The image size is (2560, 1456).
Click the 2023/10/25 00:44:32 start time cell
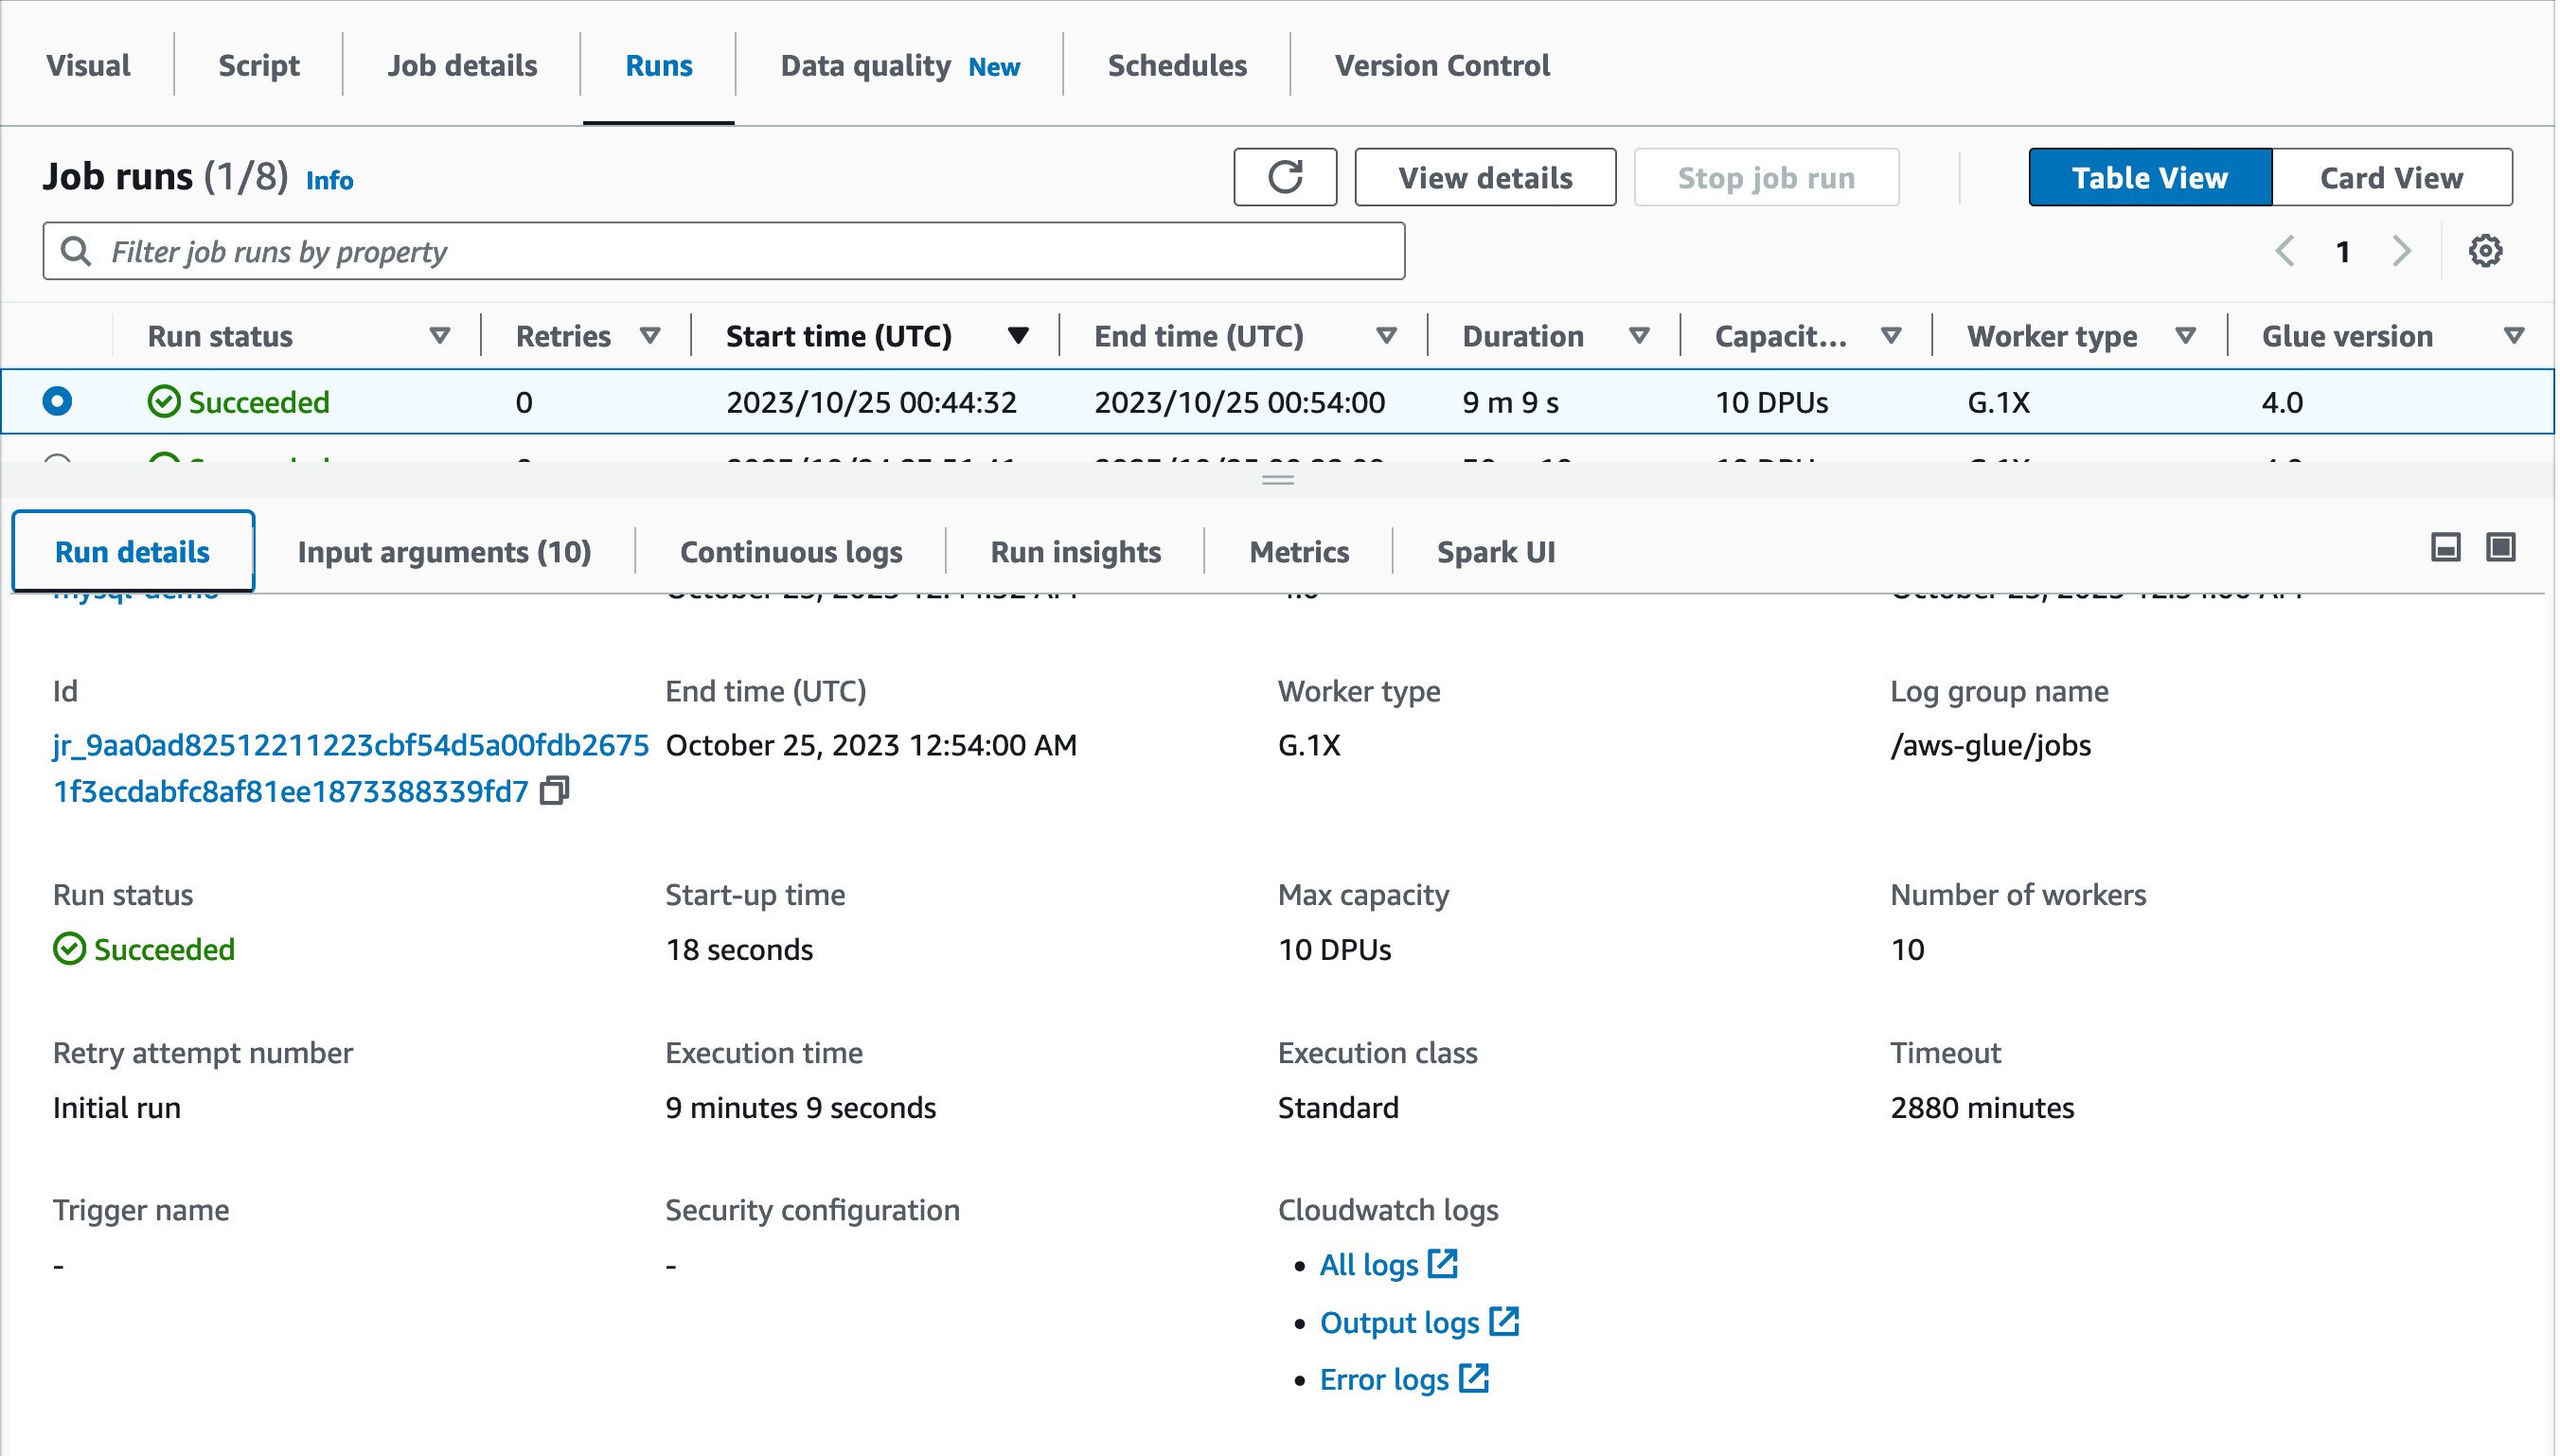pyautogui.click(x=871, y=402)
